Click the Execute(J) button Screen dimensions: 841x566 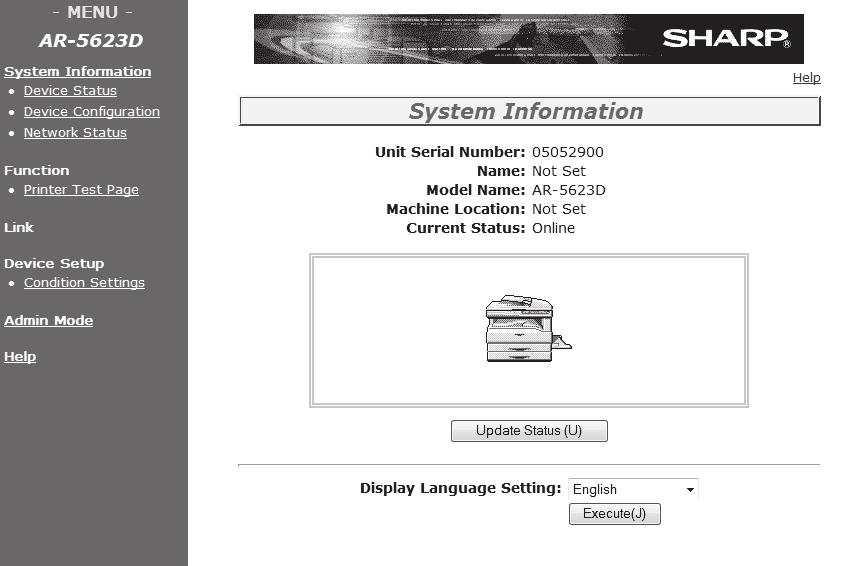tap(615, 514)
